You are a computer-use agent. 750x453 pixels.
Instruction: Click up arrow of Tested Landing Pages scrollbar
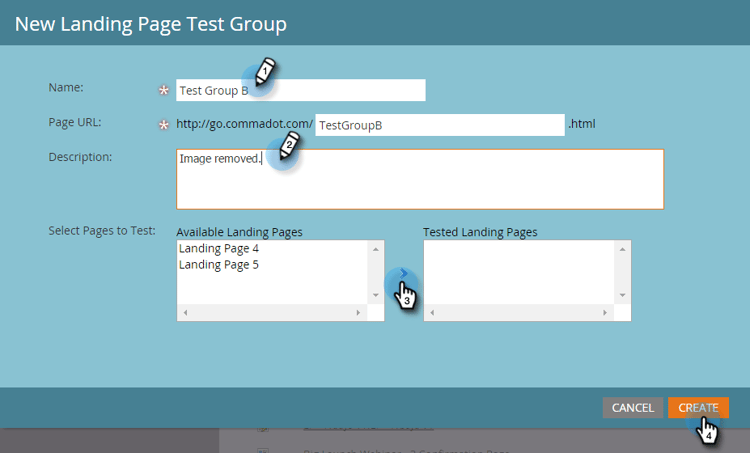coord(622,249)
